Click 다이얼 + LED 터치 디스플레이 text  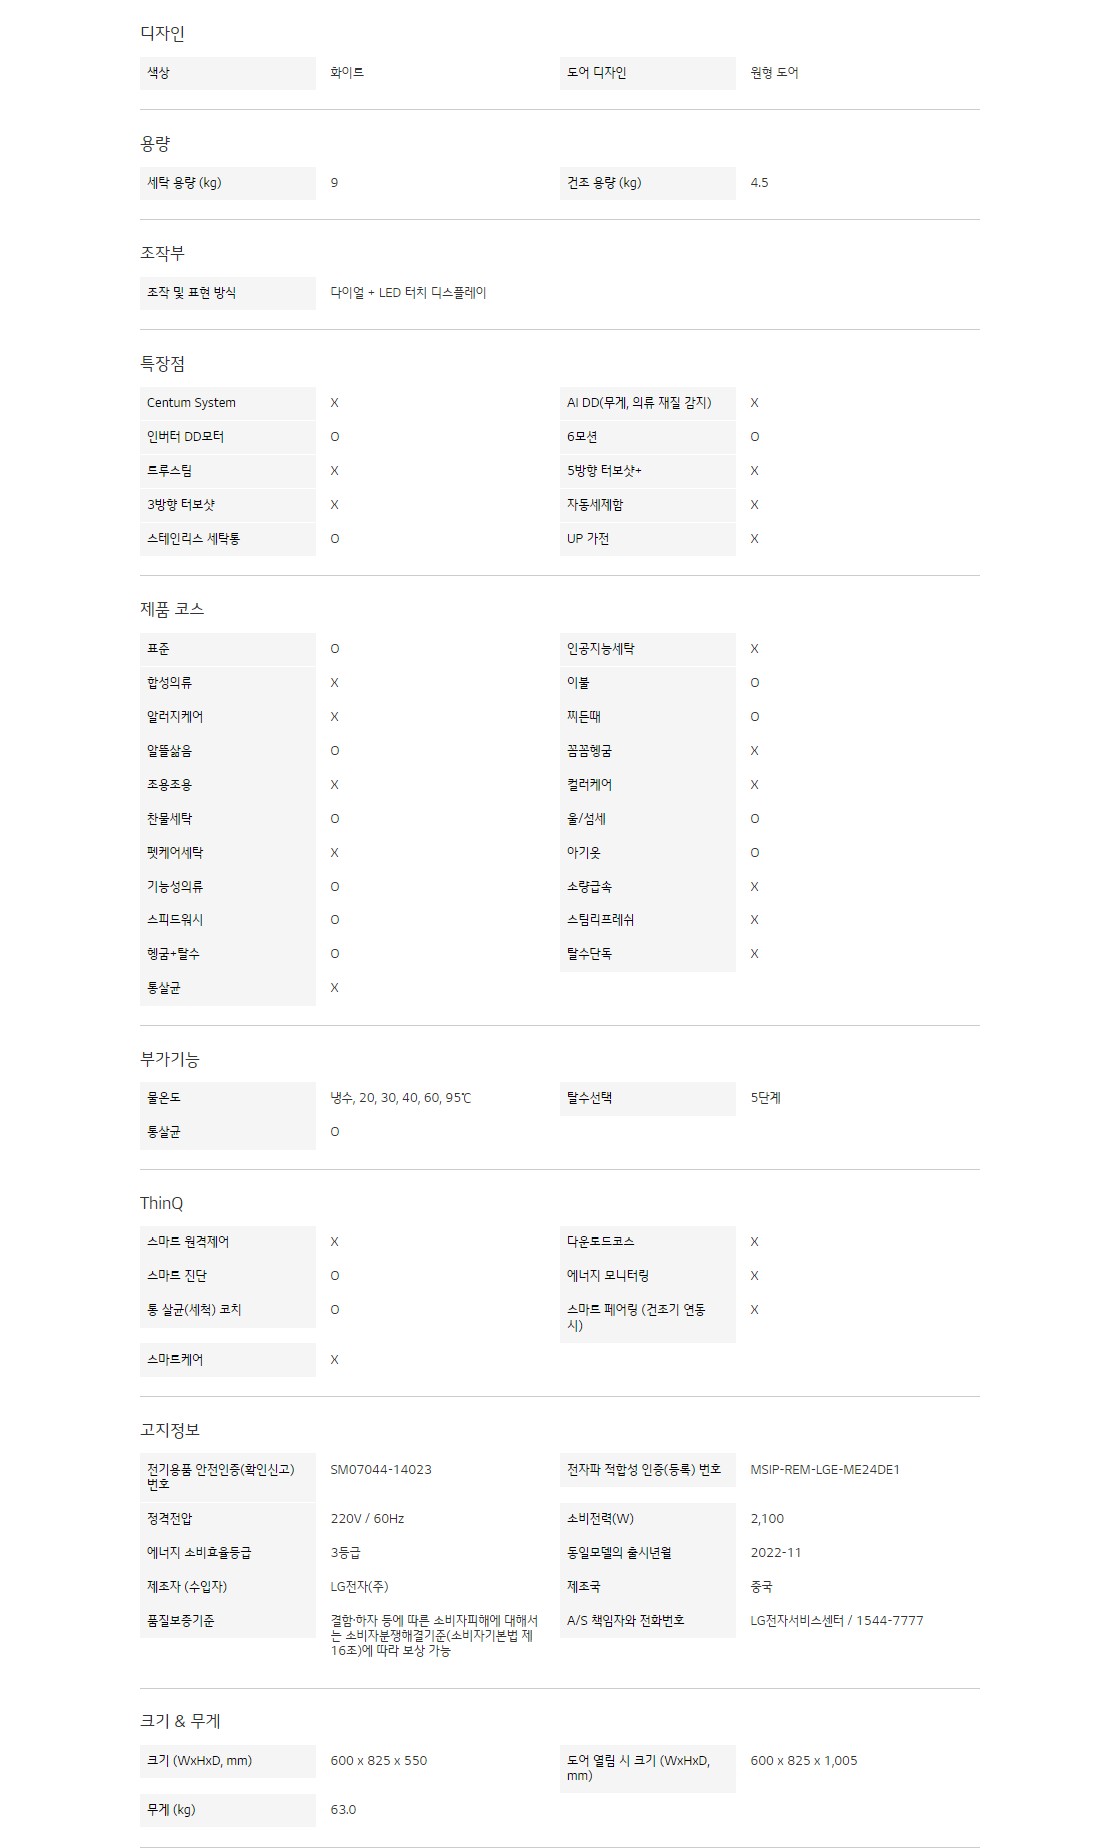(x=408, y=293)
